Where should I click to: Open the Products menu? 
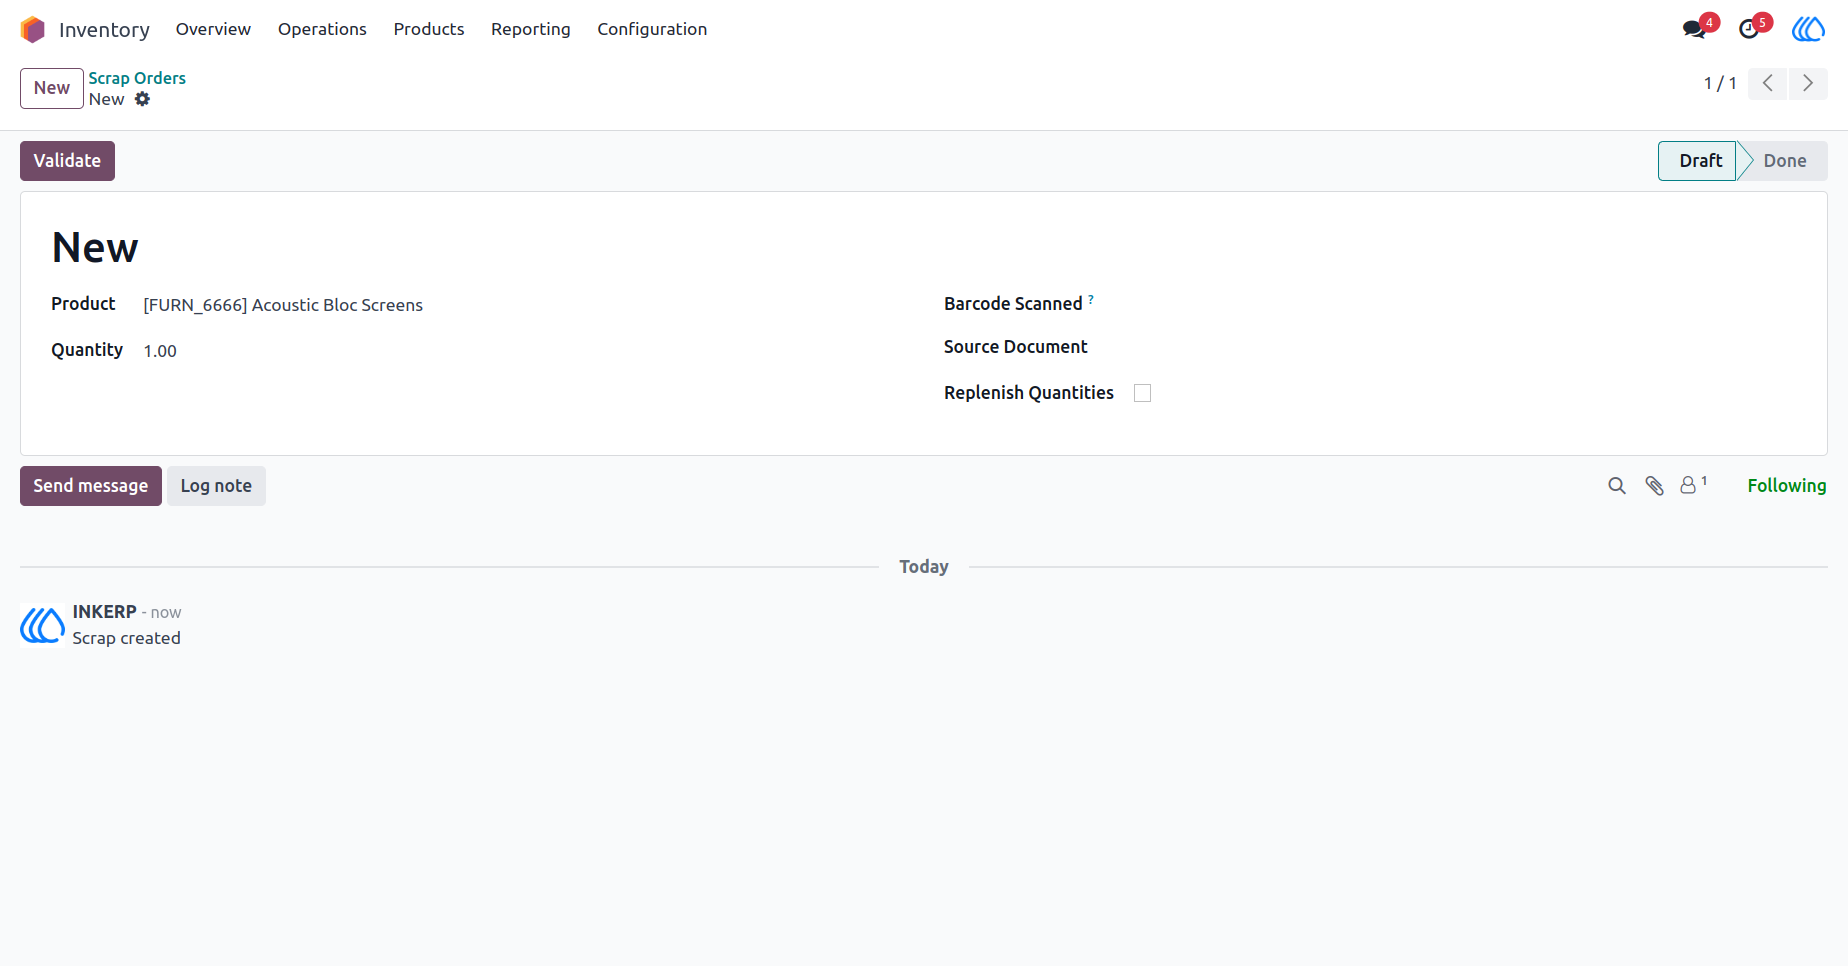429,29
